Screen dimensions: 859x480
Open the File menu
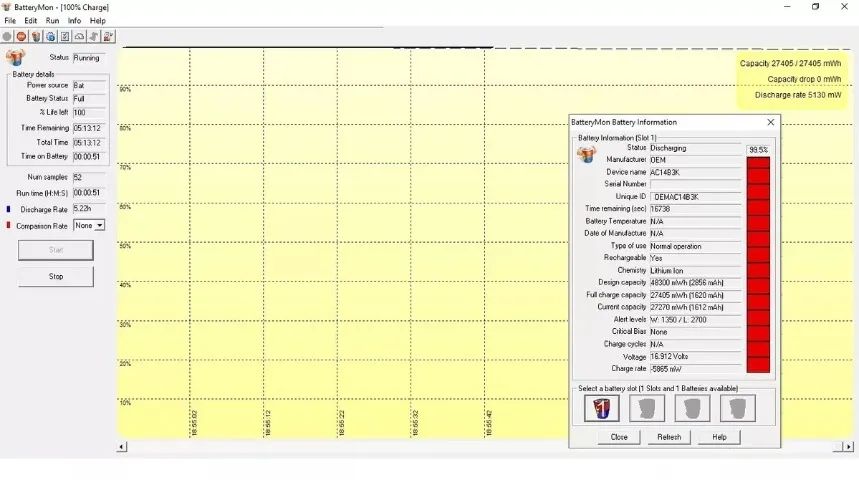(10, 20)
